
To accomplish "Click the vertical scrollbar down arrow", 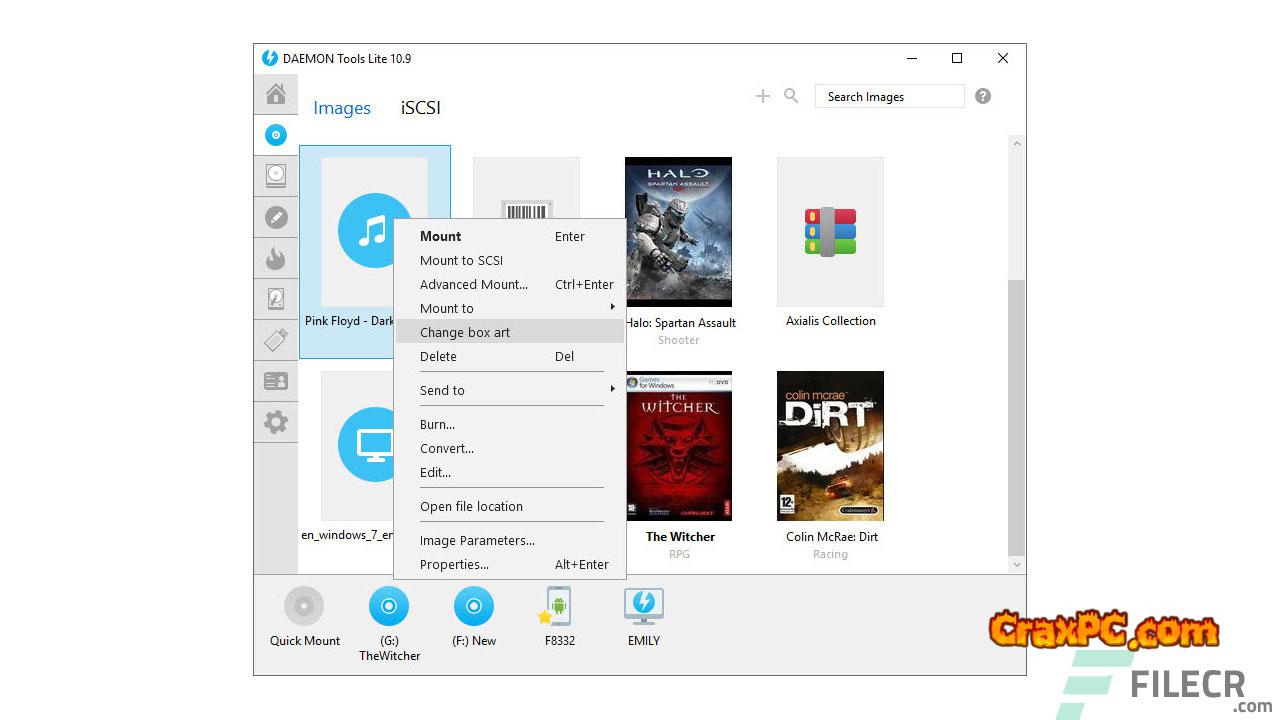I will pos(1017,565).
